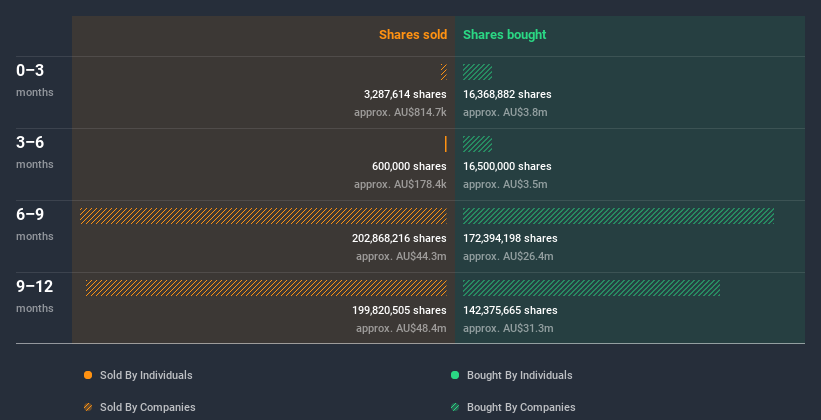Image resolution: width=821 pixels, height=420 pixels.
Task: Click the 0–3 row label
Action: pyautogui.click(x=30, y=71)
